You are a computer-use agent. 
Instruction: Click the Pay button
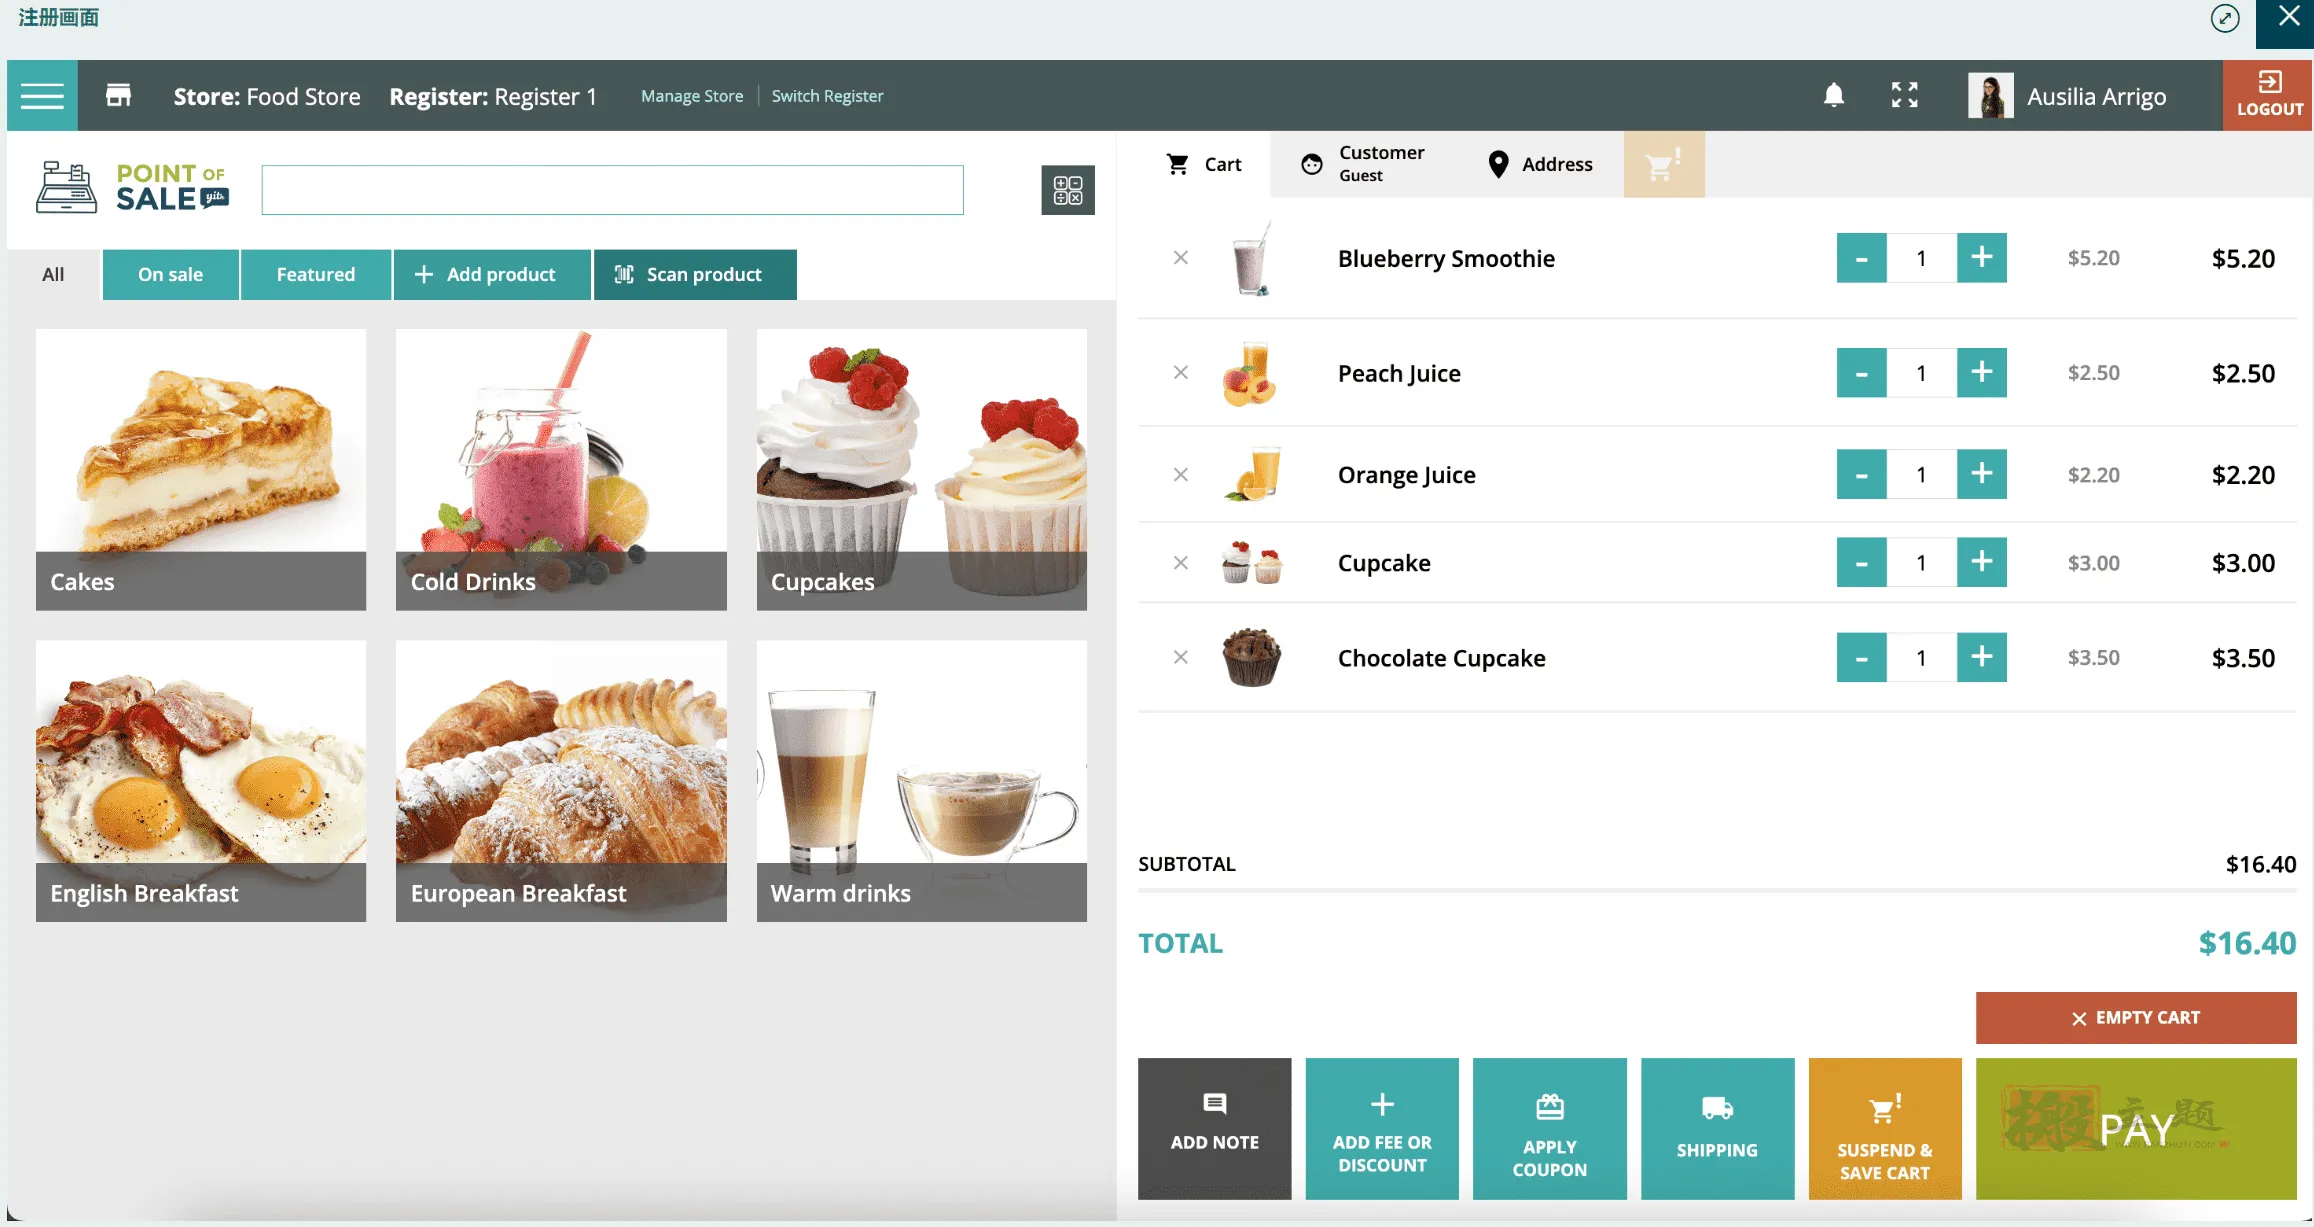click(x=2136, y=1129)
